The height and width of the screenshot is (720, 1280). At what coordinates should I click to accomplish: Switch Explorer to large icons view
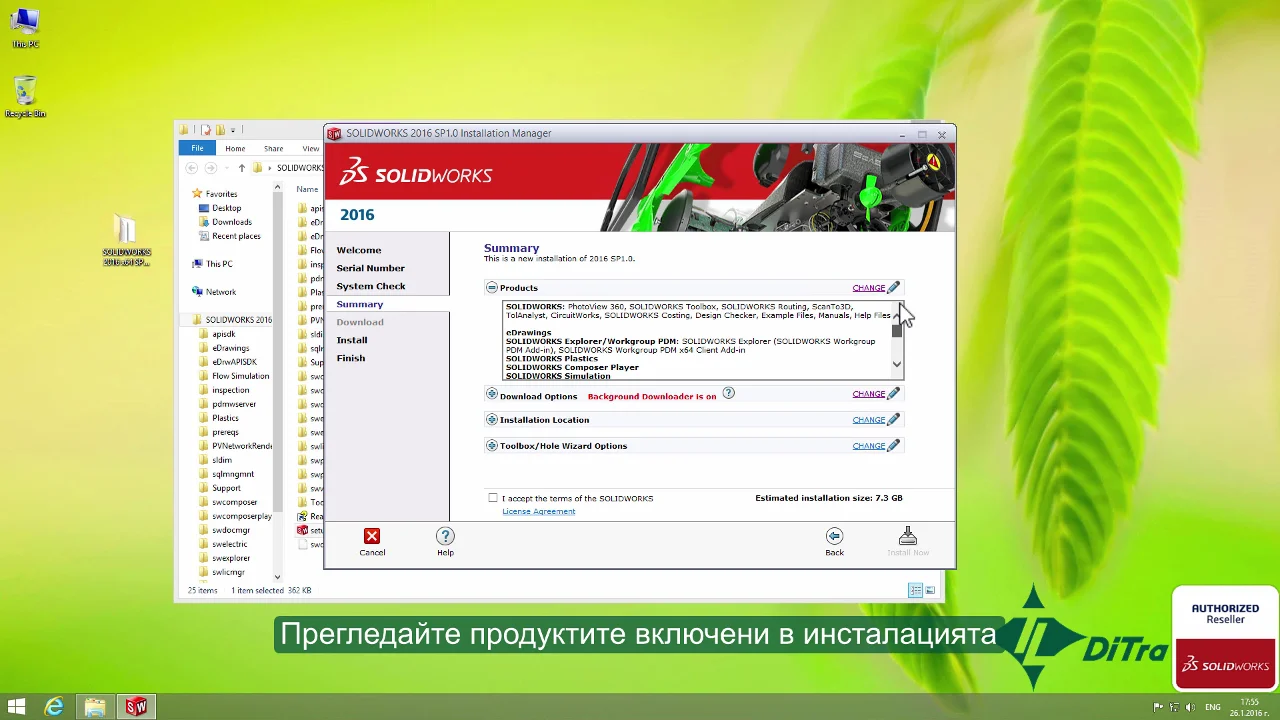[x=930, y=591]
